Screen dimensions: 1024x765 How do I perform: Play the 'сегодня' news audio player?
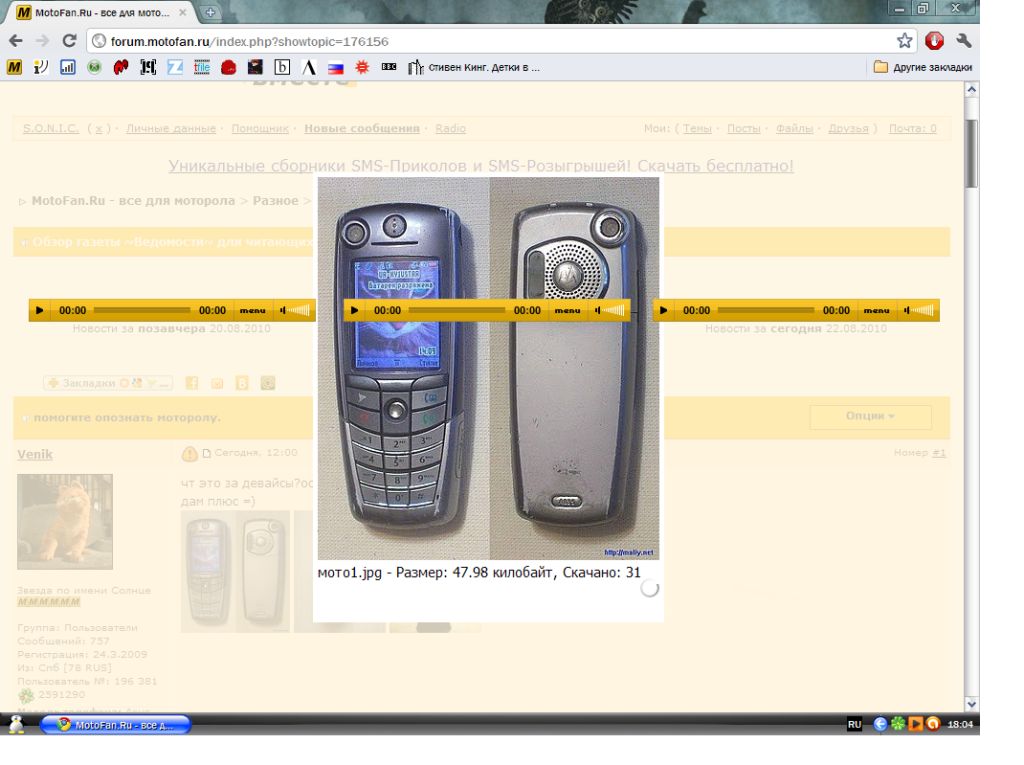point(664,310)
